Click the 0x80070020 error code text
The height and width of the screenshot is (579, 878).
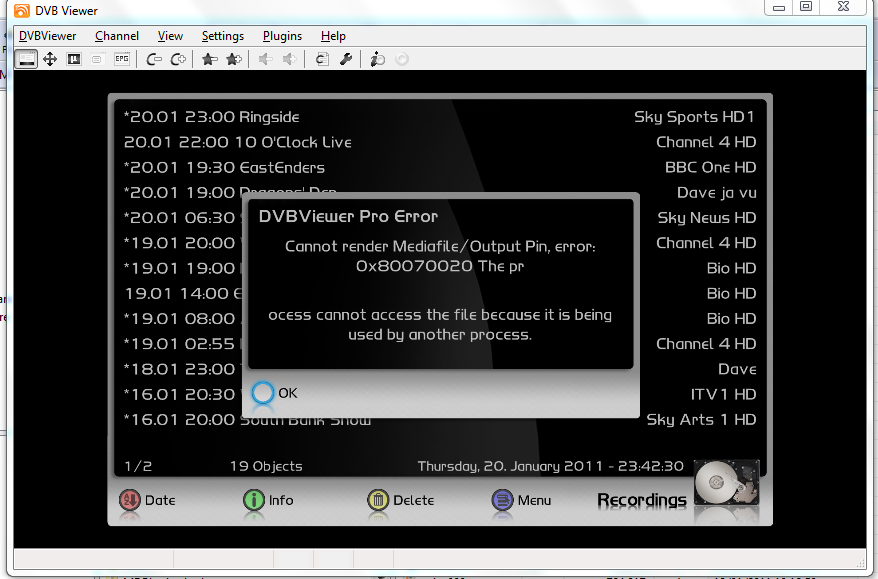coord(414,266)
